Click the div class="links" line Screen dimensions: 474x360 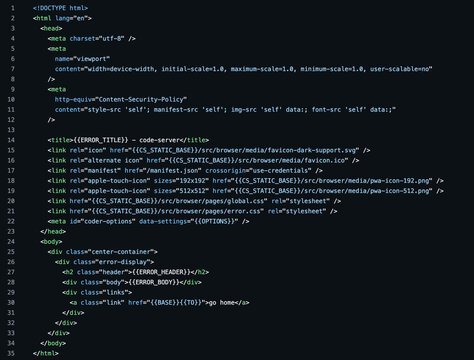[x=97, y=292]
